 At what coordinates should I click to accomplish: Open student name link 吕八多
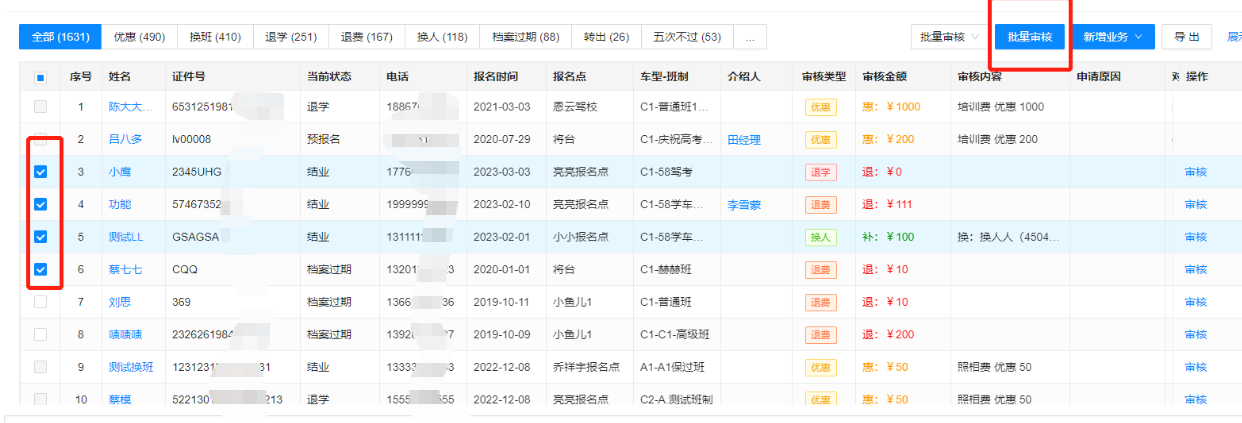click(125, 139)
